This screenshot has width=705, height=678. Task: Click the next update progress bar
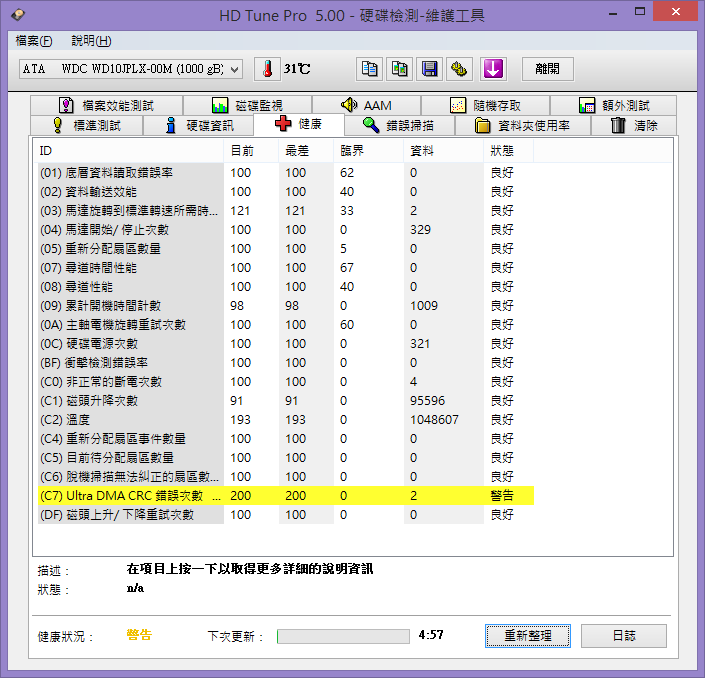344,636
